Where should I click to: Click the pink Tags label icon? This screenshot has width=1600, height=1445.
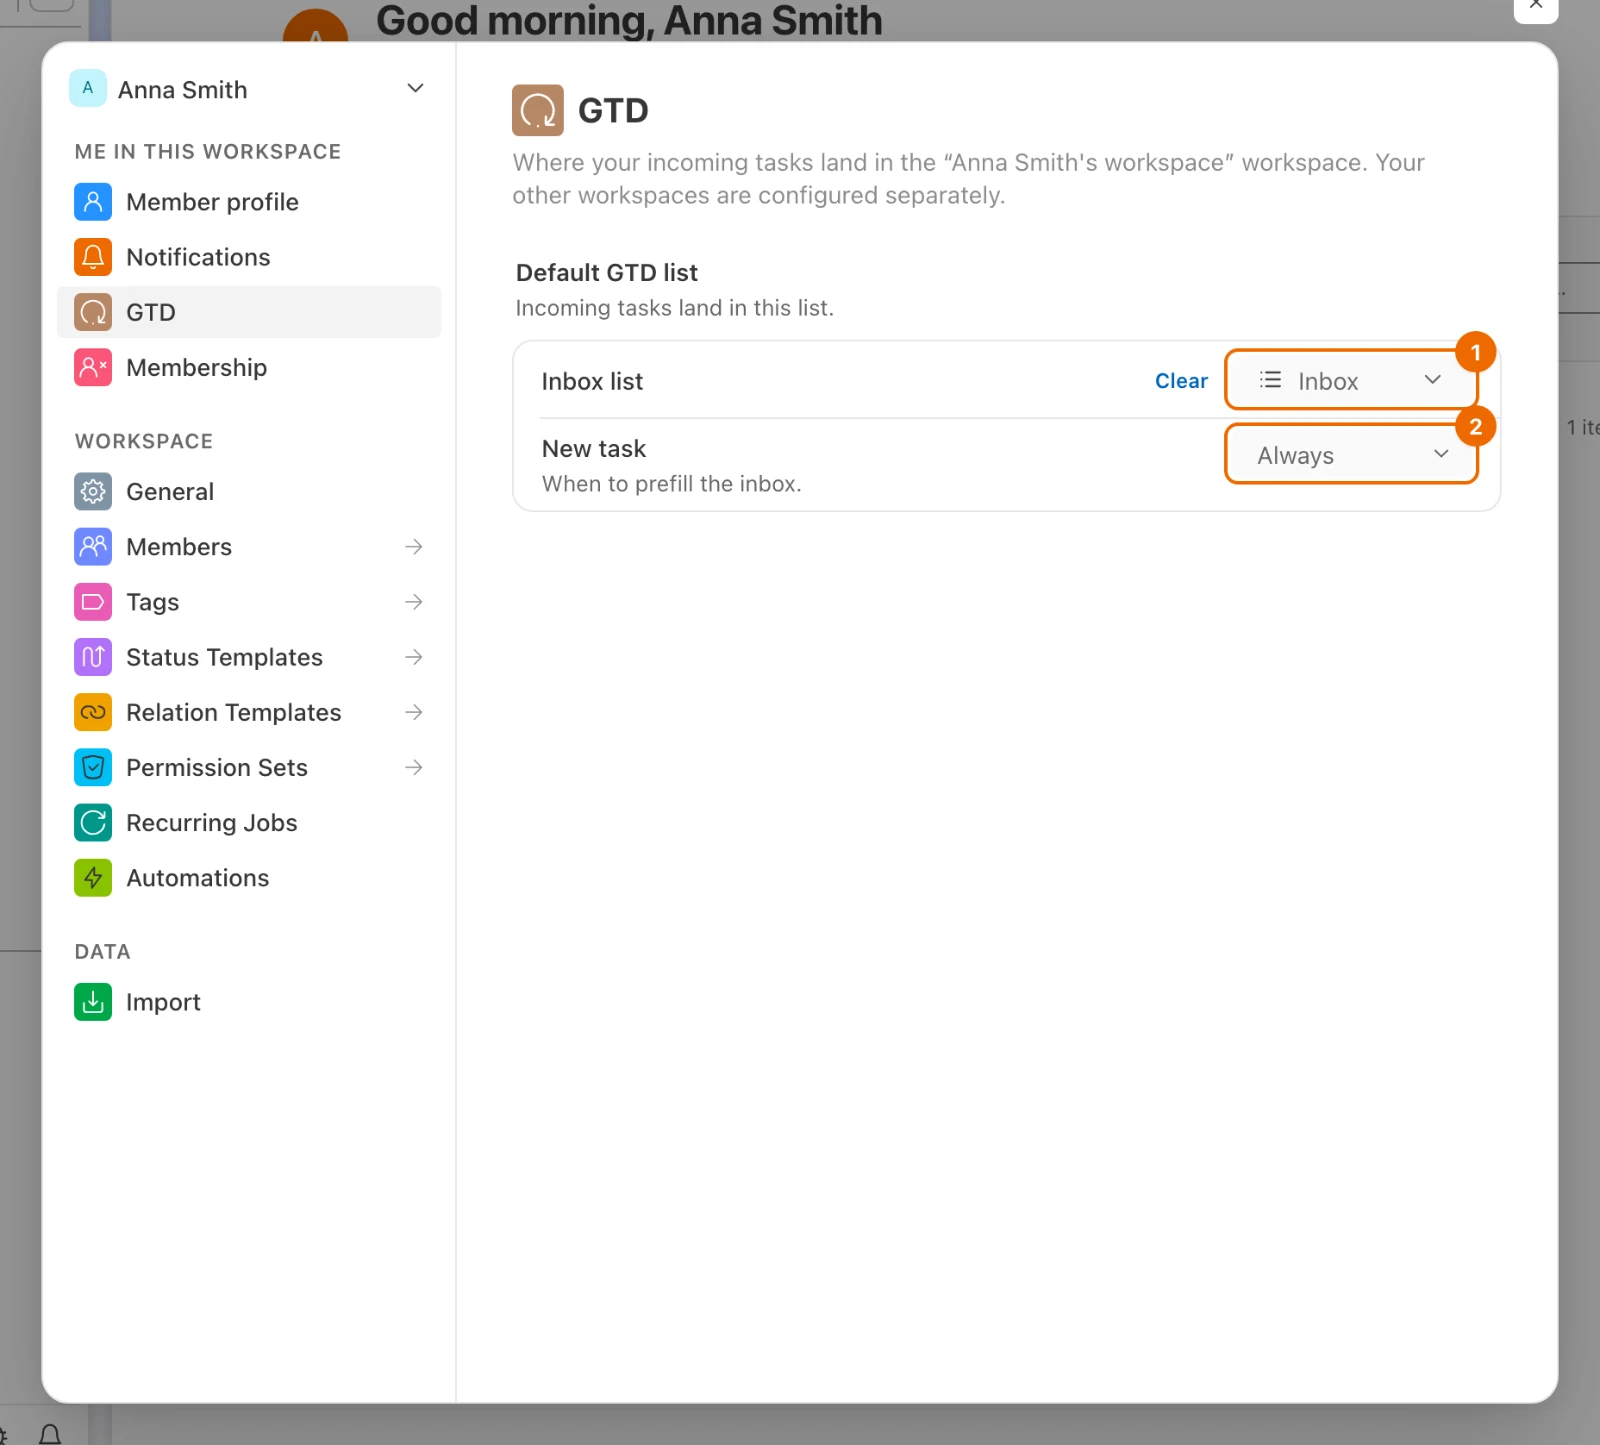[93, 602]
